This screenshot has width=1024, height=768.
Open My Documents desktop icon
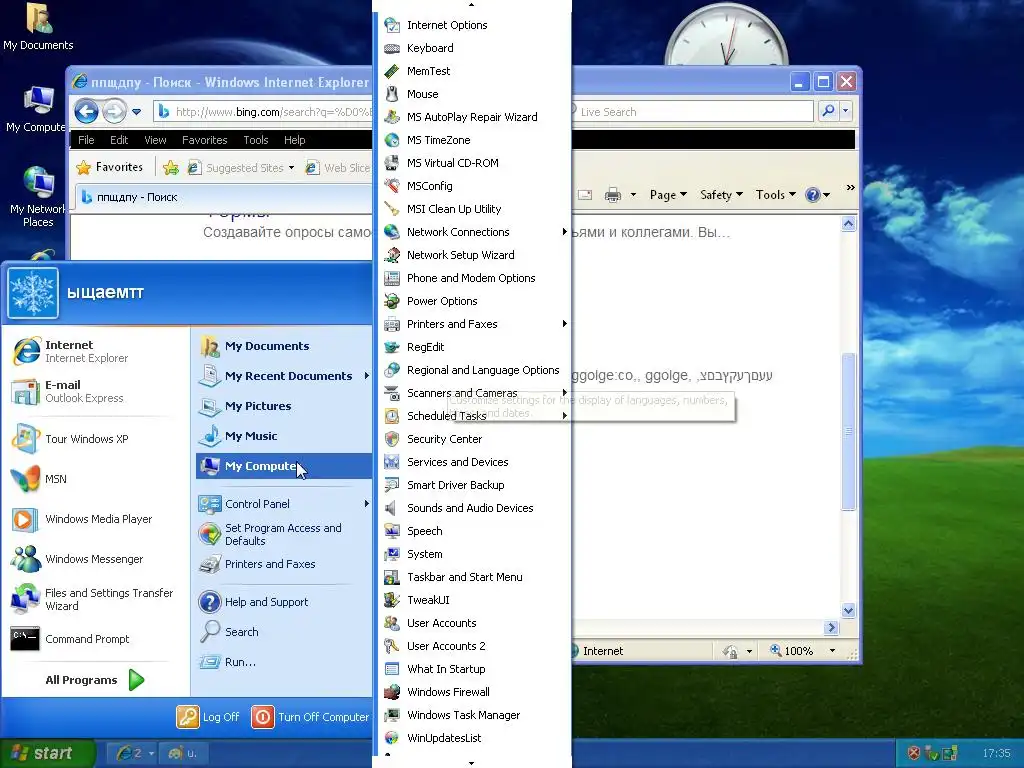[x=39, y=27]
